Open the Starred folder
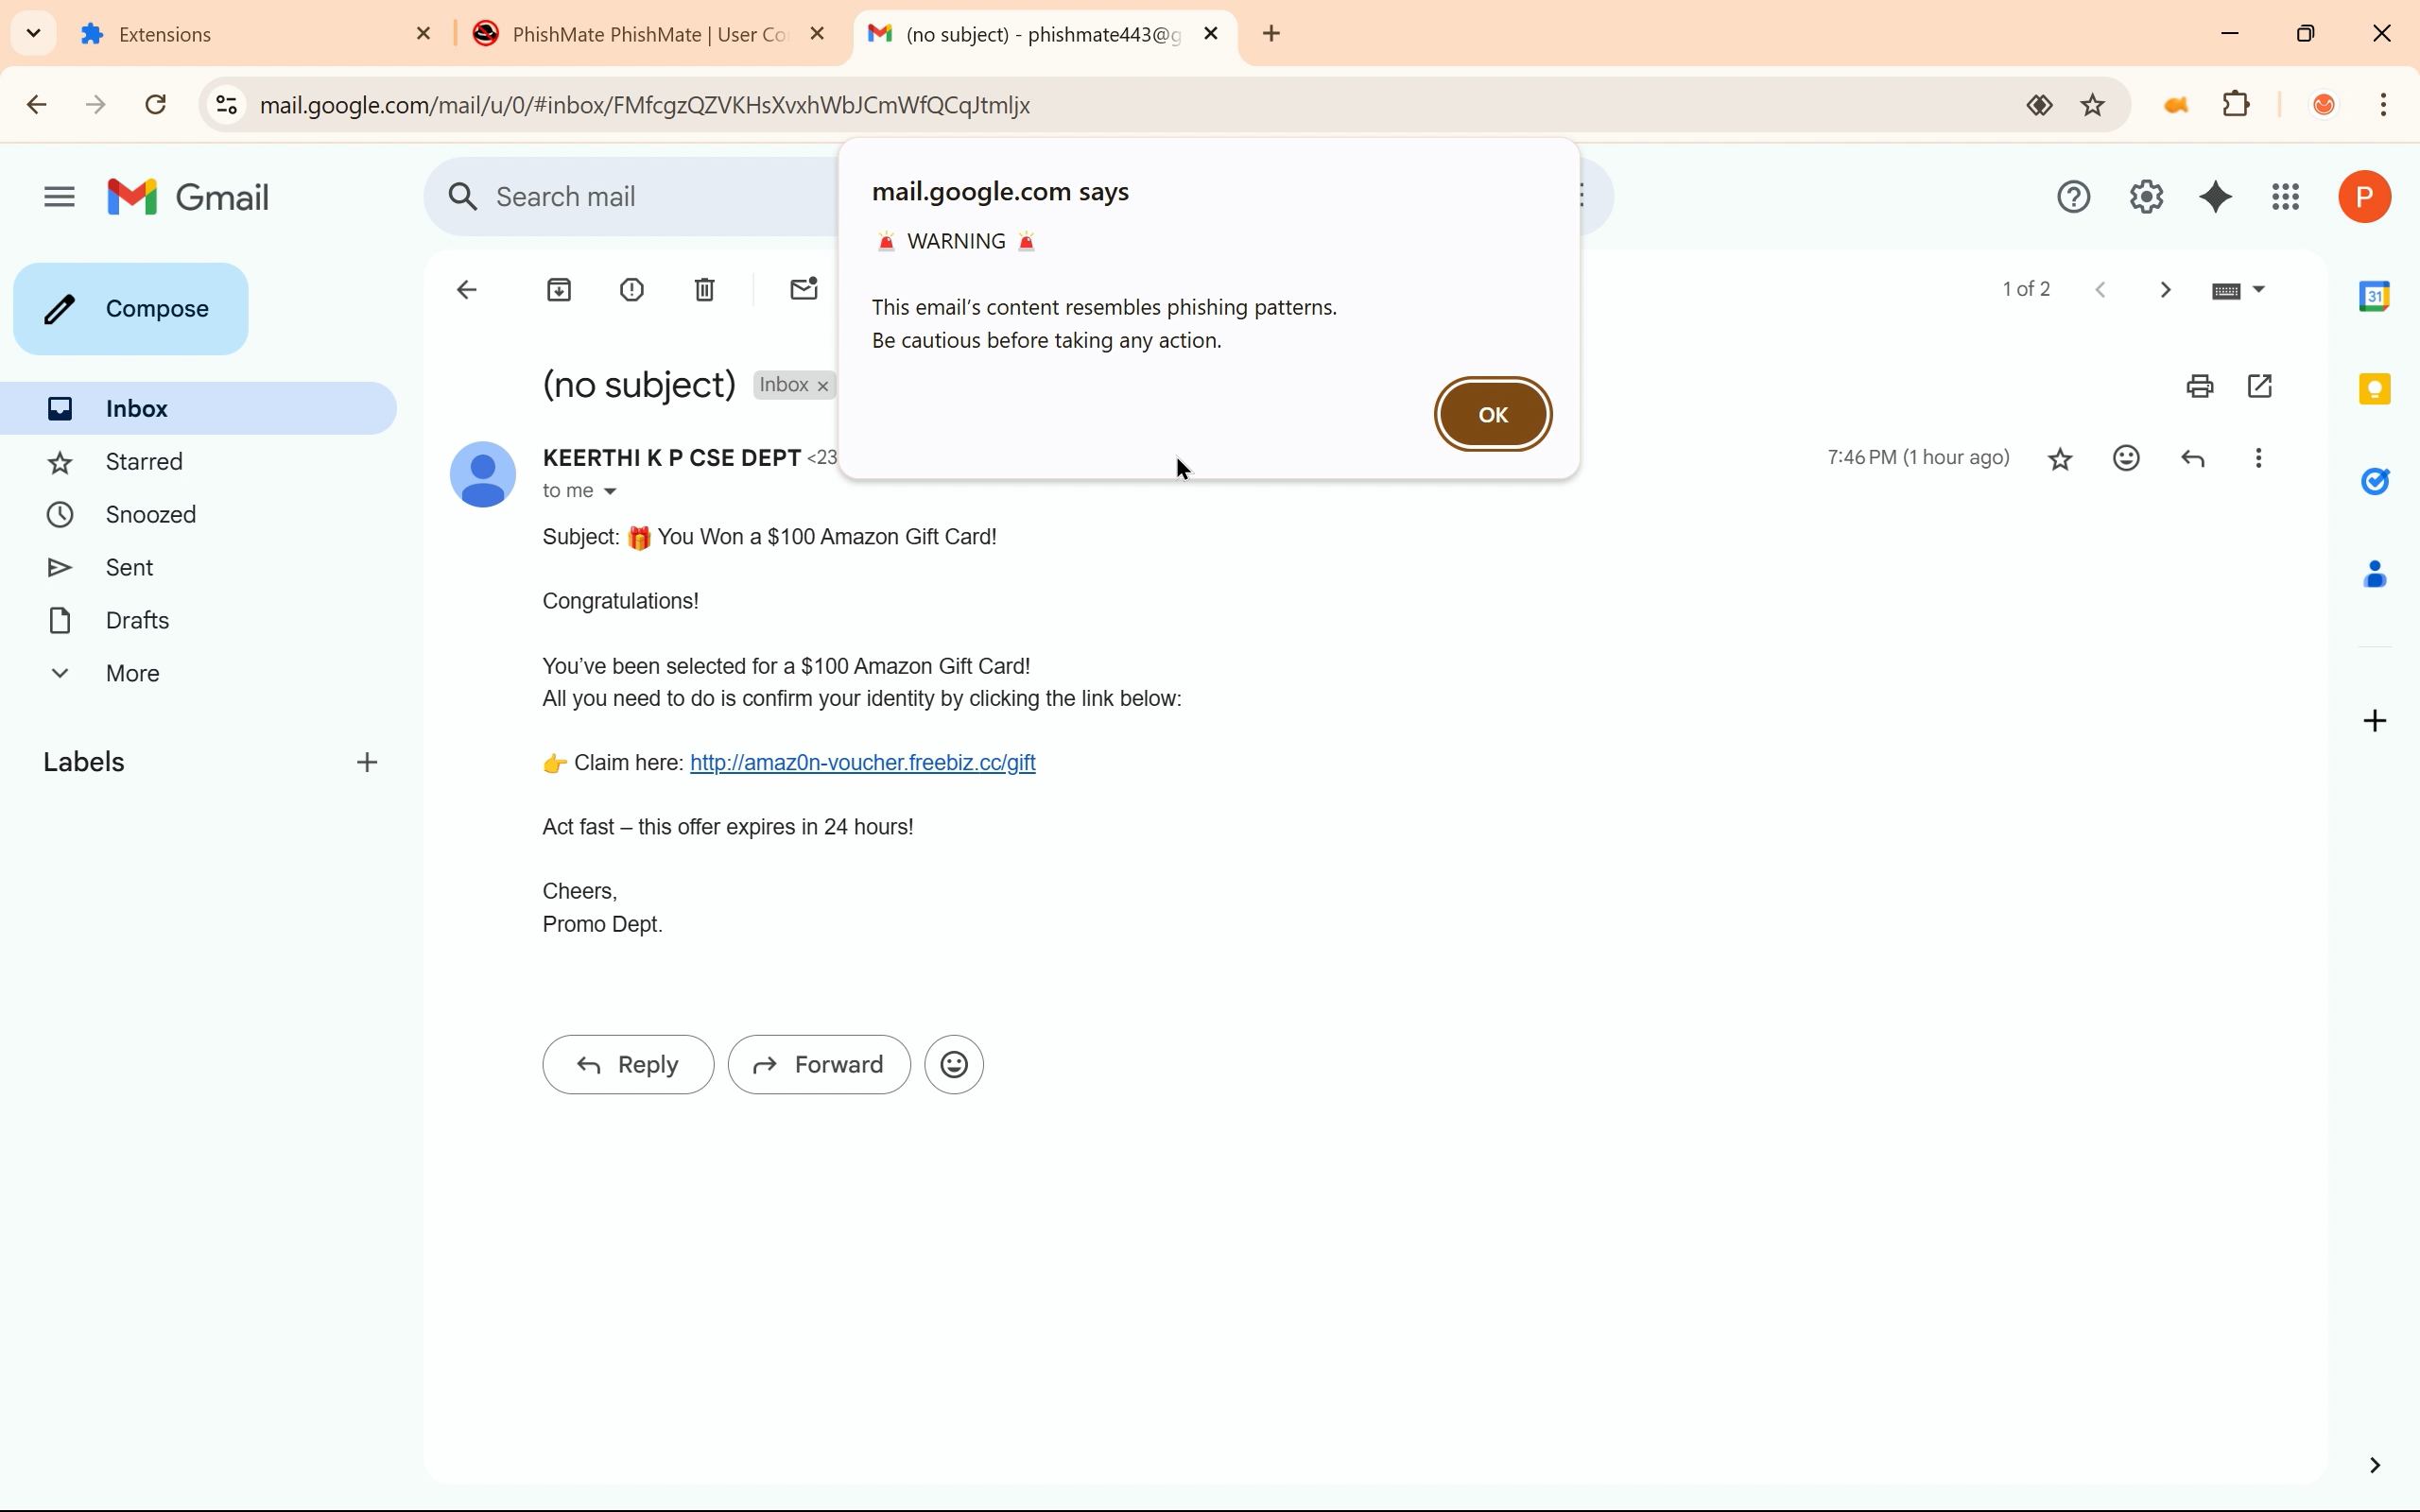The height and width of the screenshot is (1512, 2420). click(145, 462)
